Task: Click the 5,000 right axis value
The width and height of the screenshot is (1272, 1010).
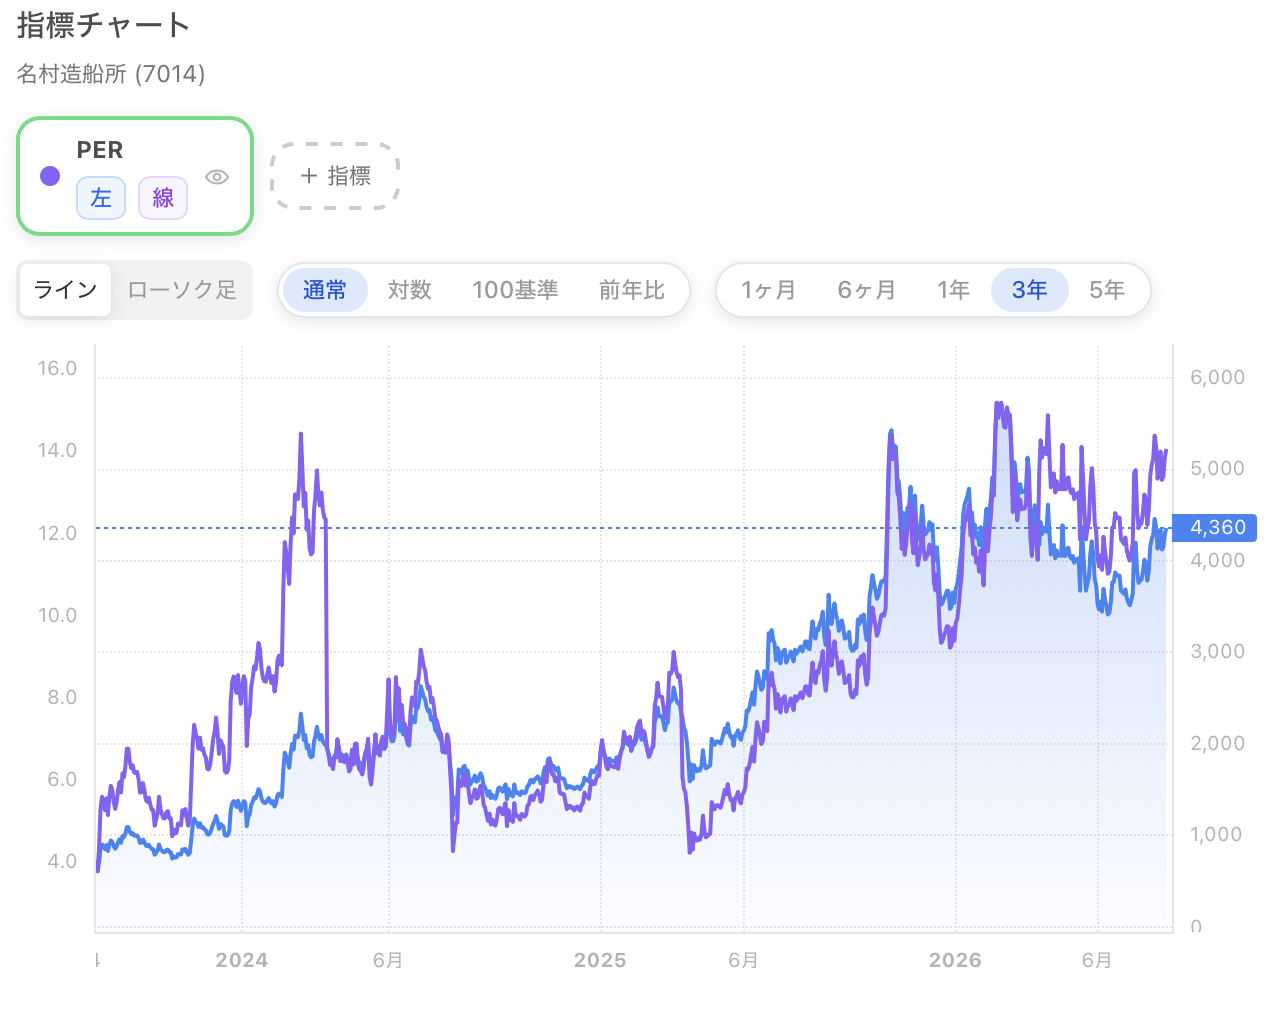Action: coord(1217,468)
